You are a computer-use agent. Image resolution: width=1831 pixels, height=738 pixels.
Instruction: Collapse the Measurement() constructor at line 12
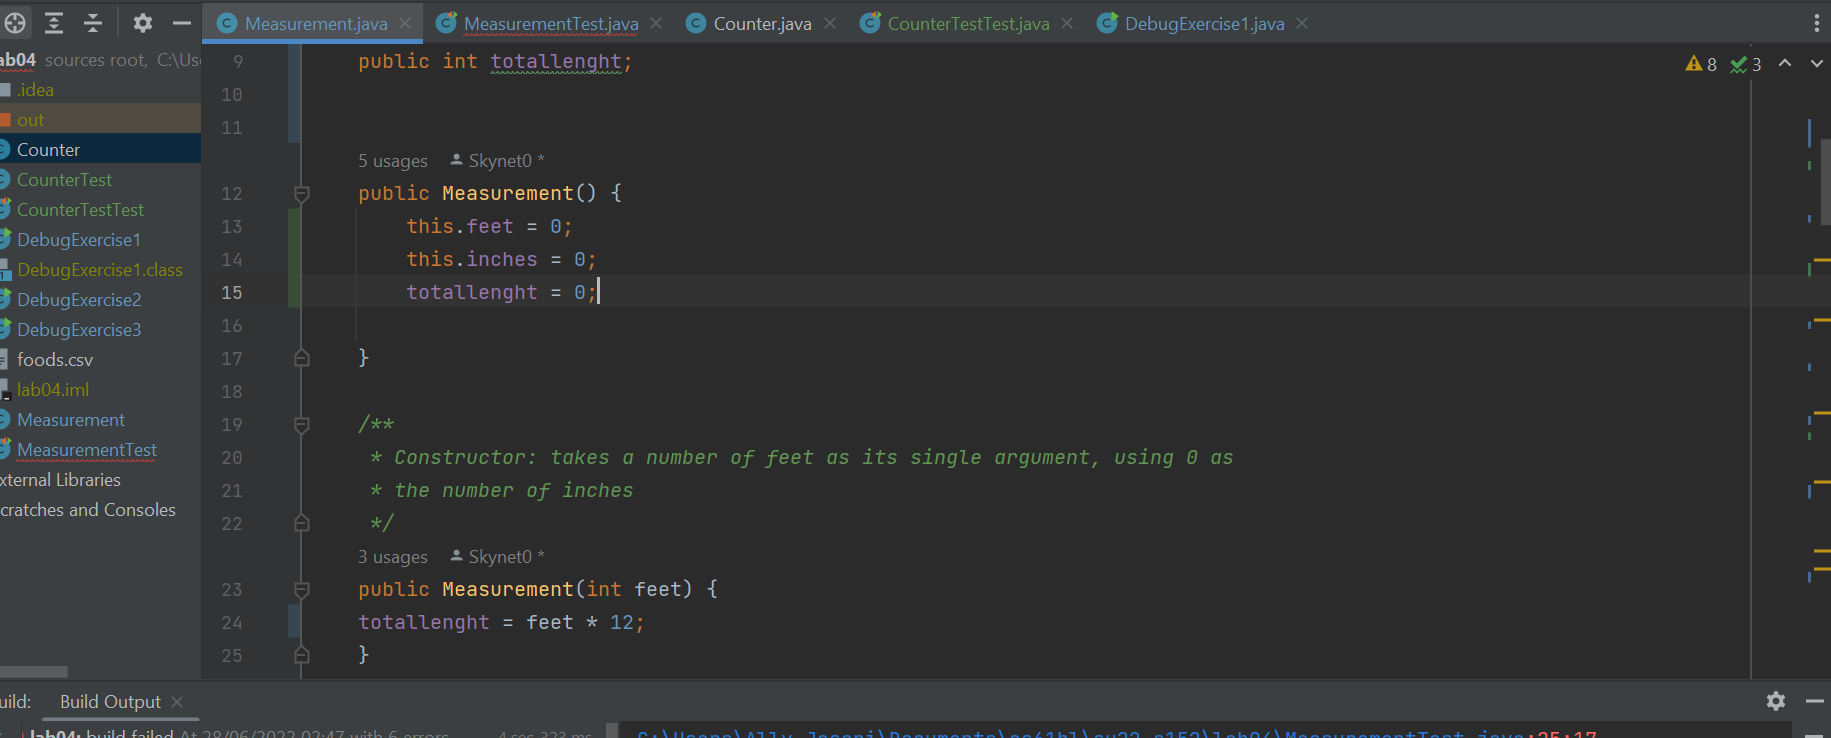tap(301, 193)
